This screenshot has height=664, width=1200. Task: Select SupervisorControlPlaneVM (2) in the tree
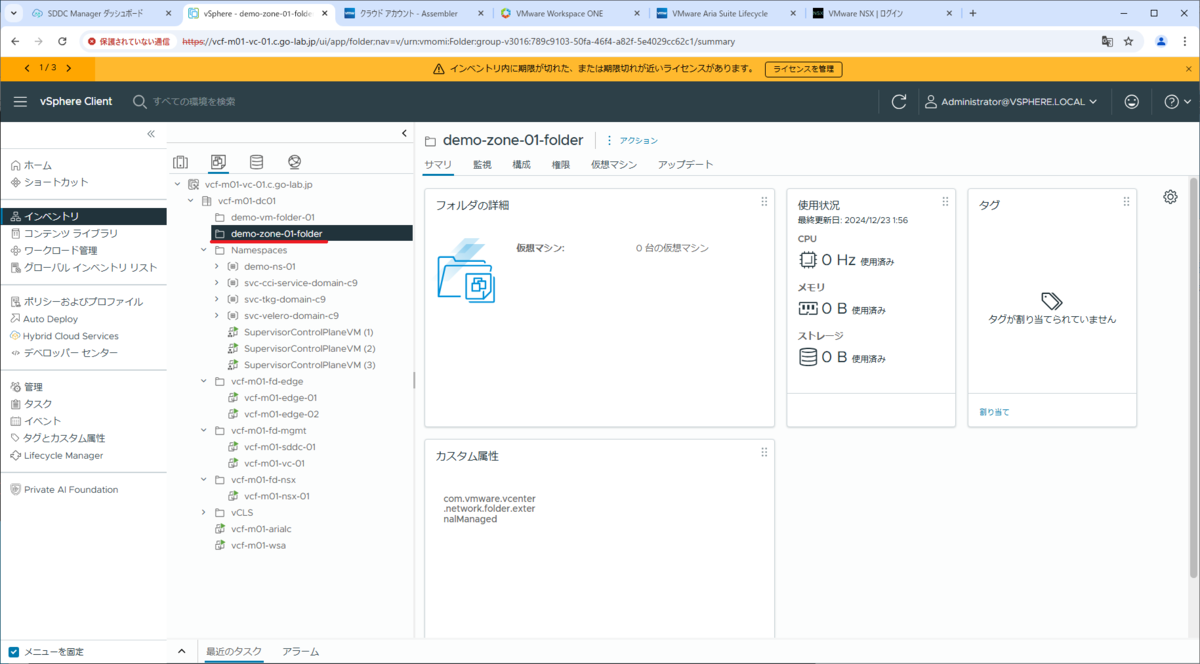309,348
